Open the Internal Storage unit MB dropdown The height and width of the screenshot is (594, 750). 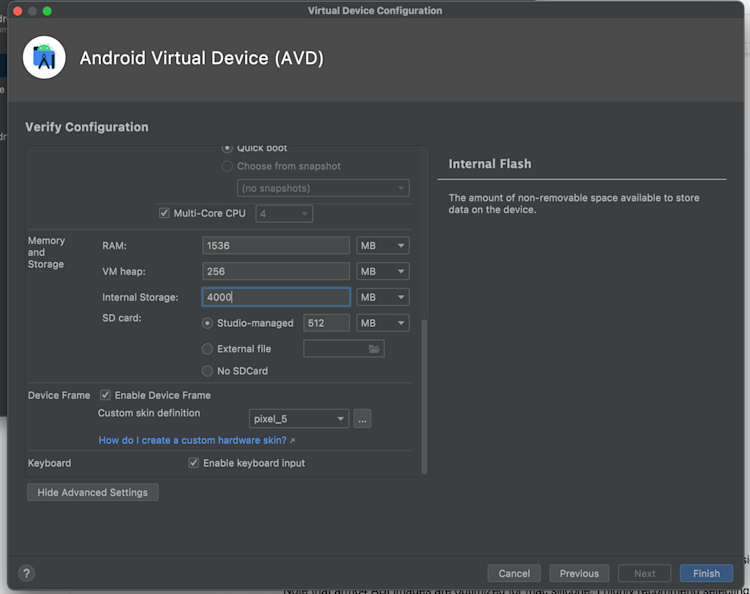pyautogui.click(x=383, y=297)
